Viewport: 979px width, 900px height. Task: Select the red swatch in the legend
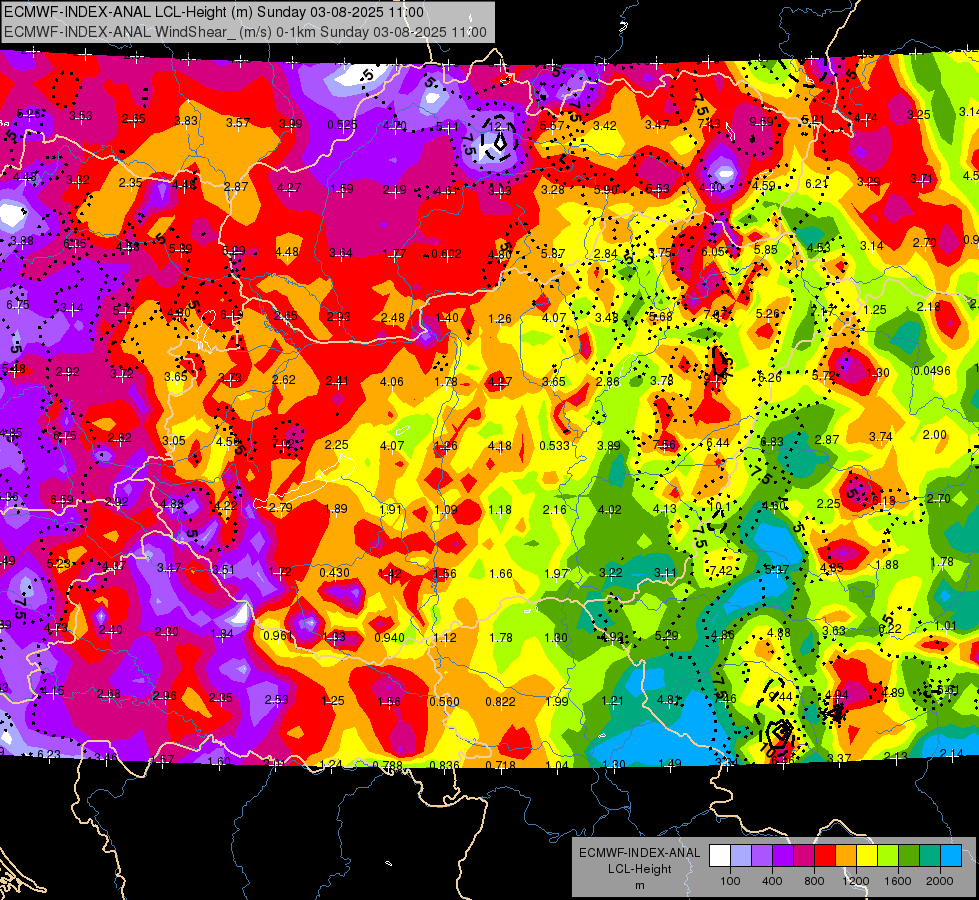click(825, 856)
